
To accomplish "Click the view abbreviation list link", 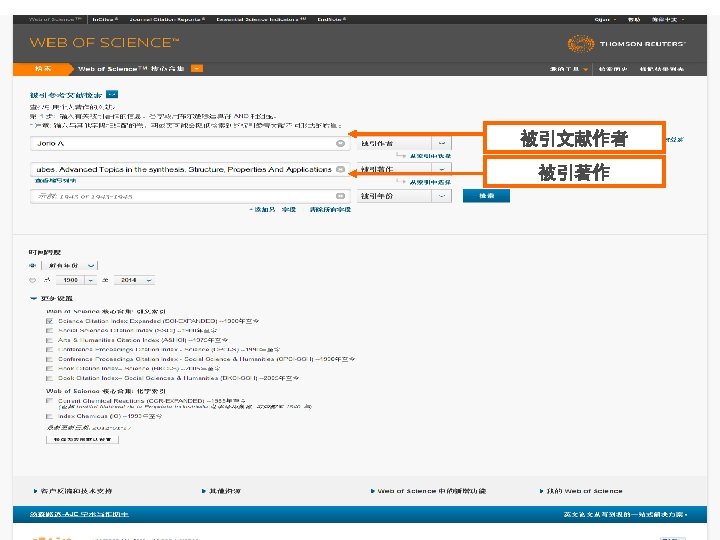I will pyautogui.click(x=56, y=180).
